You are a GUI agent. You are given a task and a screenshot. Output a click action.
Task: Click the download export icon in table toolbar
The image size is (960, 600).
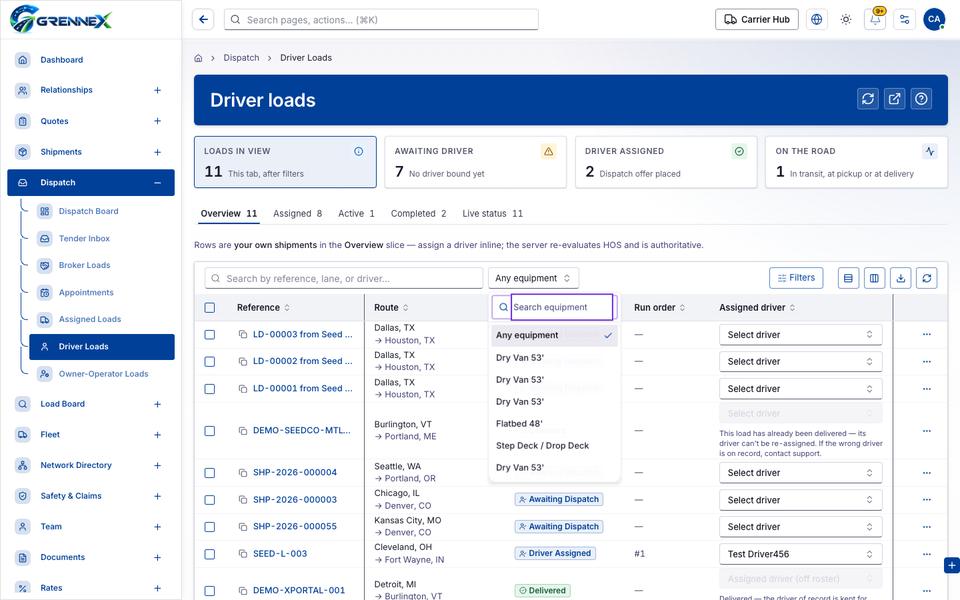click(901, 279)
